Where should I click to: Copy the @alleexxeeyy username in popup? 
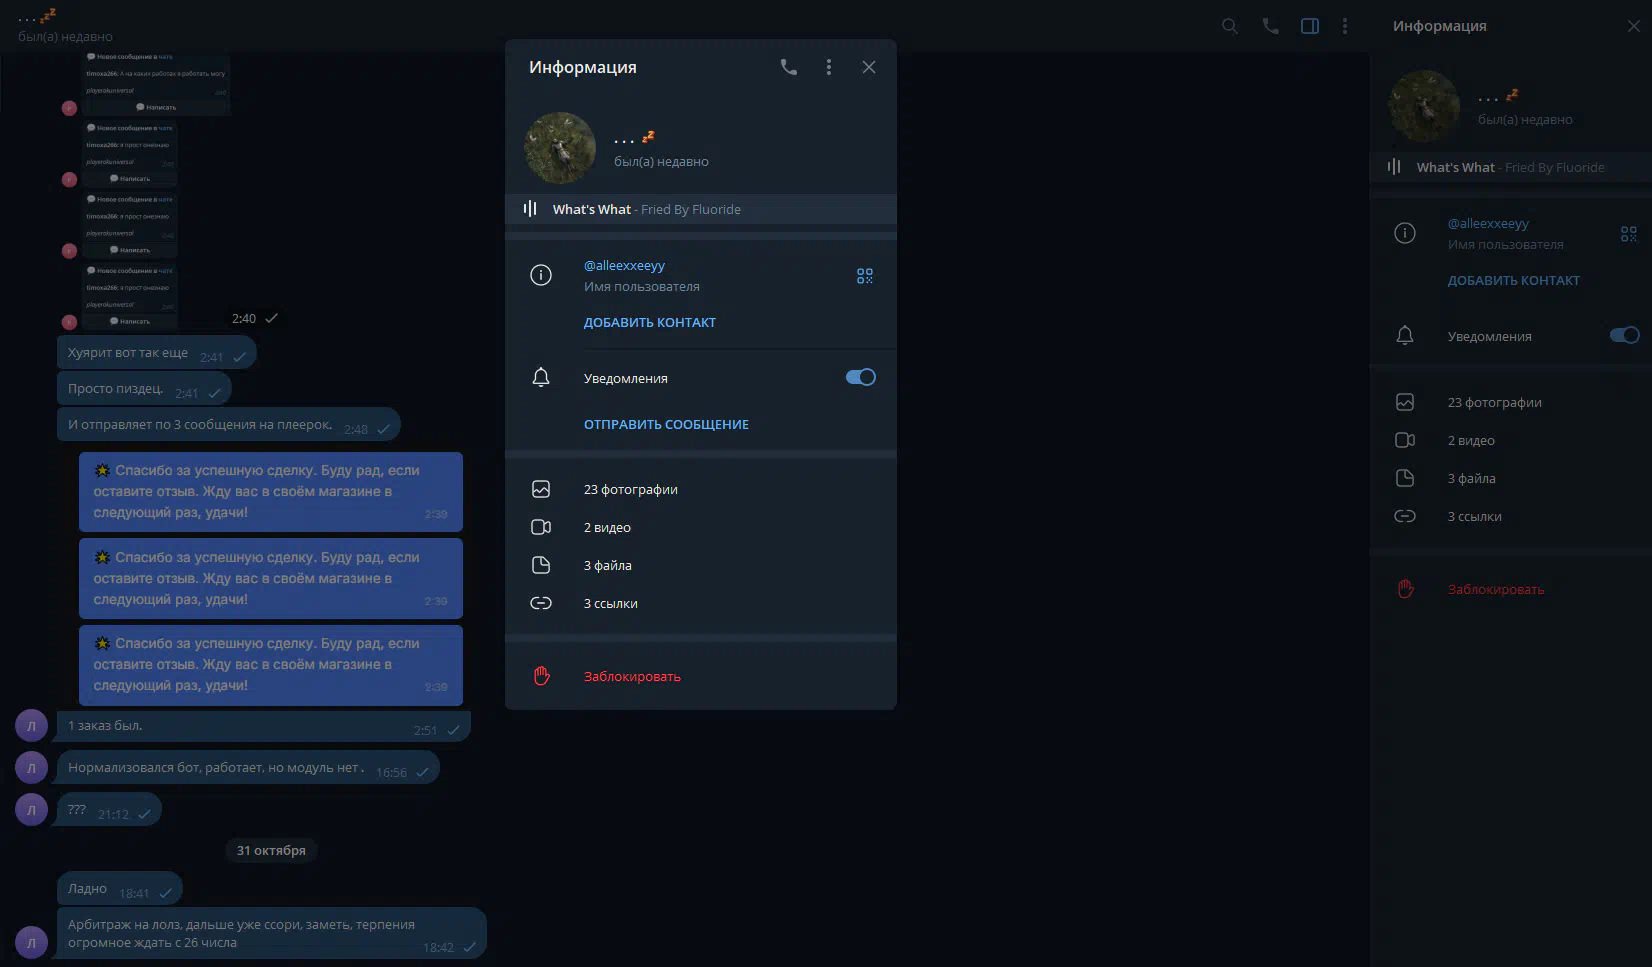[624, 266]
